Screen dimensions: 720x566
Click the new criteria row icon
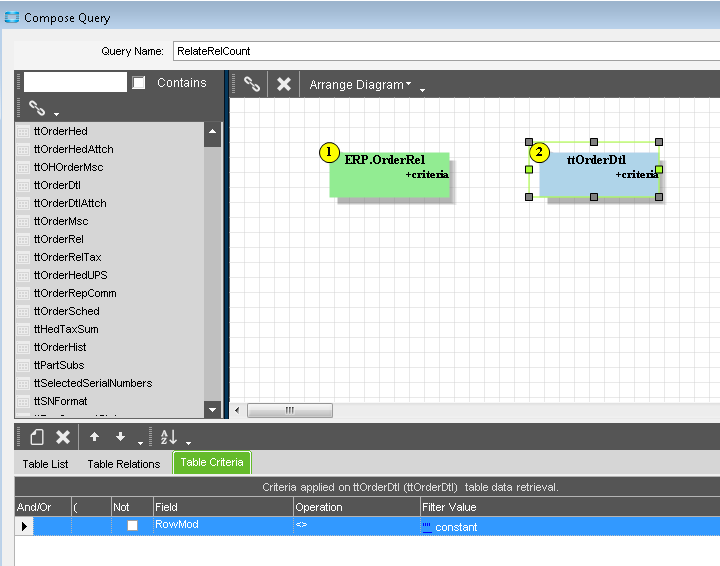point(37,437)
